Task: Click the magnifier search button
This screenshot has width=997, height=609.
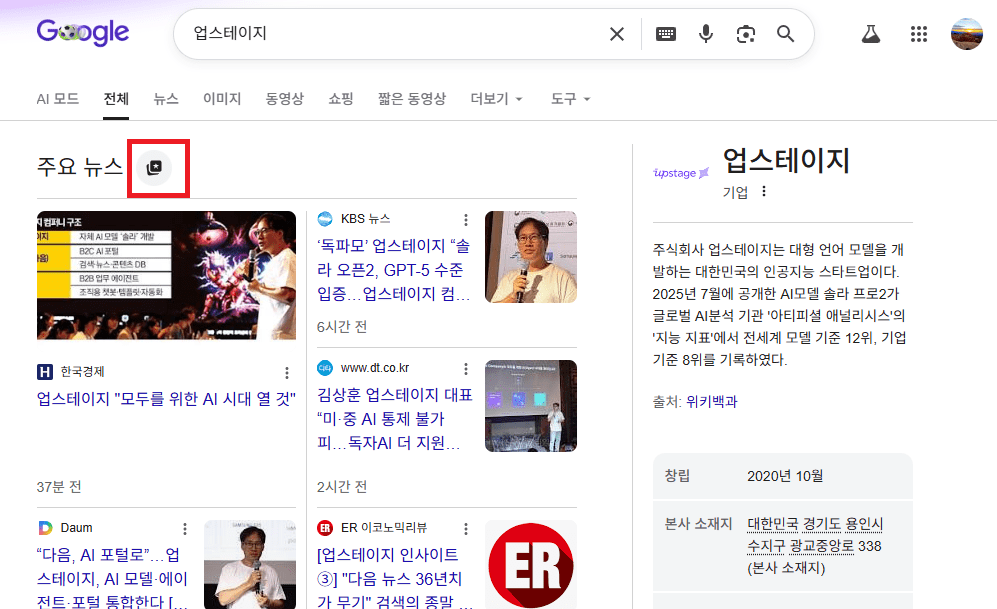Action: pyautogui.click(x=785, y=34)
